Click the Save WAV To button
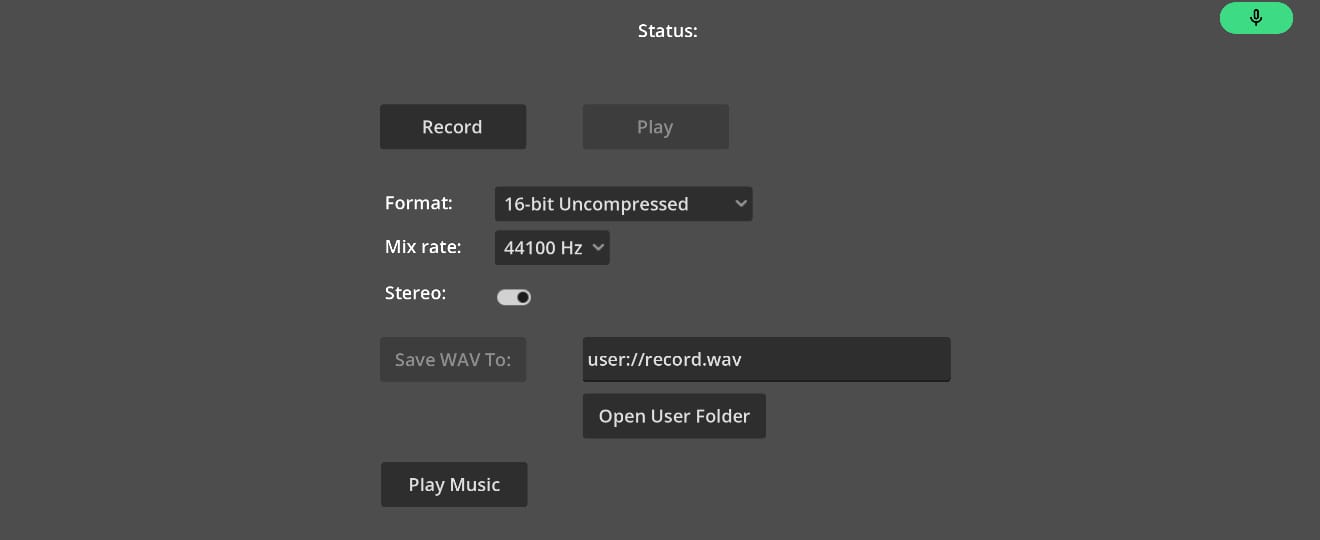Screen dimensions: 1320x540 [x=453, y=359]
